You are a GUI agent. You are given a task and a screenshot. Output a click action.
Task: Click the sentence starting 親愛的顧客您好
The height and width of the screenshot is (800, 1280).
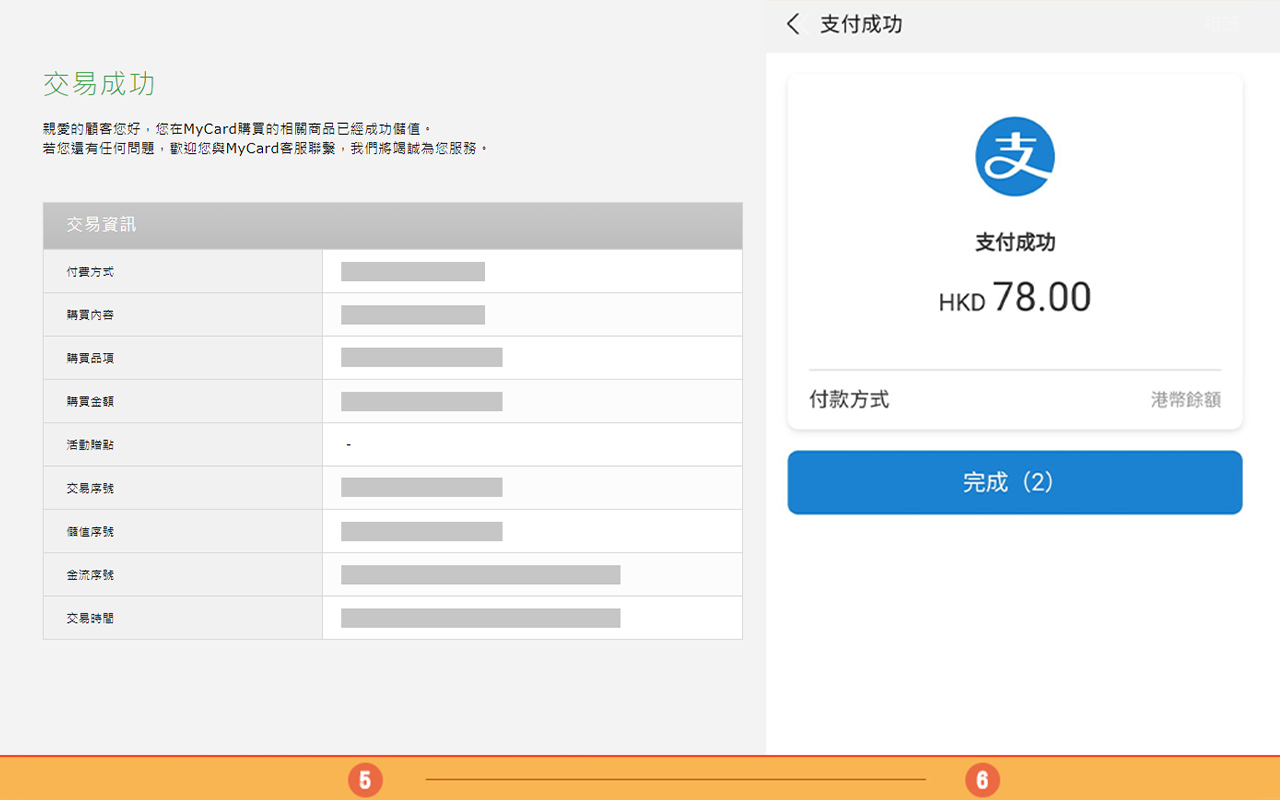(237, 129)
